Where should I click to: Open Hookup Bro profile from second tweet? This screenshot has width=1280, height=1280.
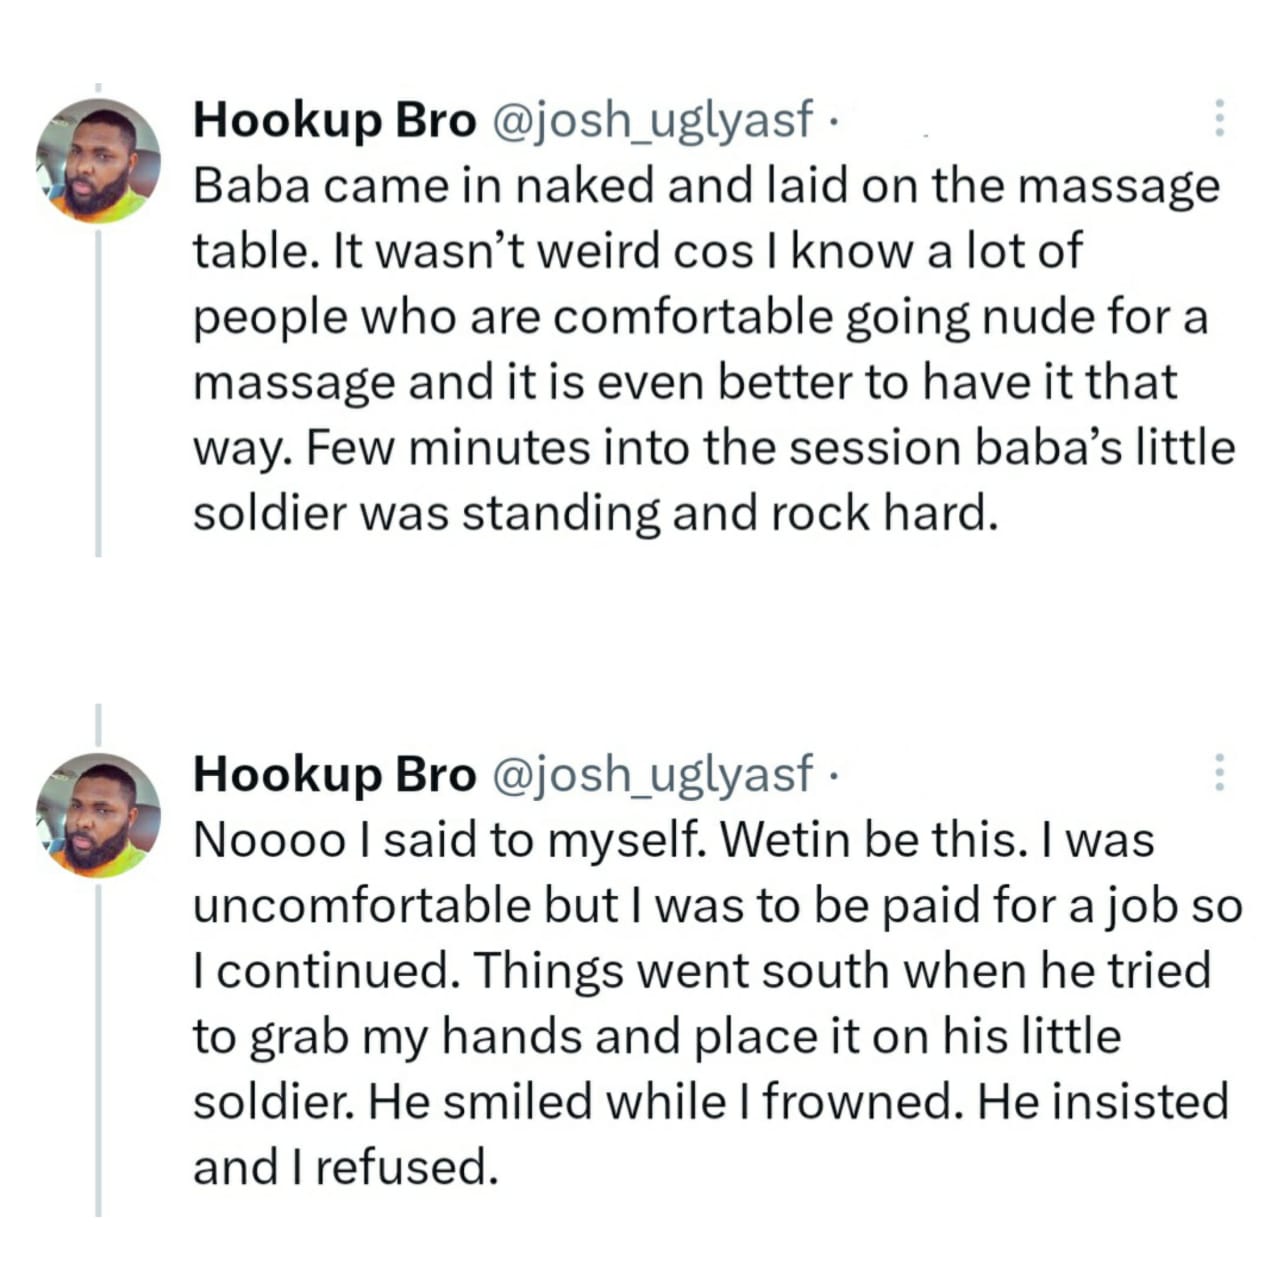click(x=334, y=775)
